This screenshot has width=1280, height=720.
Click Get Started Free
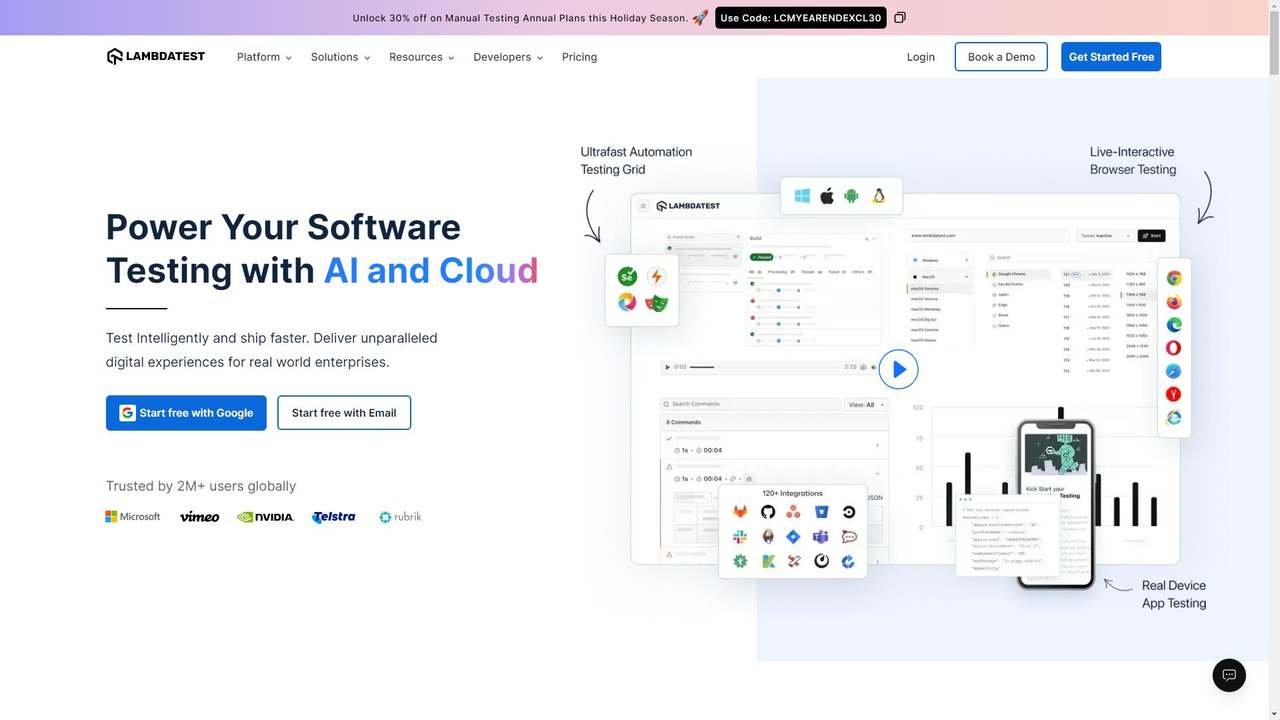click(x=1111, y=57)
